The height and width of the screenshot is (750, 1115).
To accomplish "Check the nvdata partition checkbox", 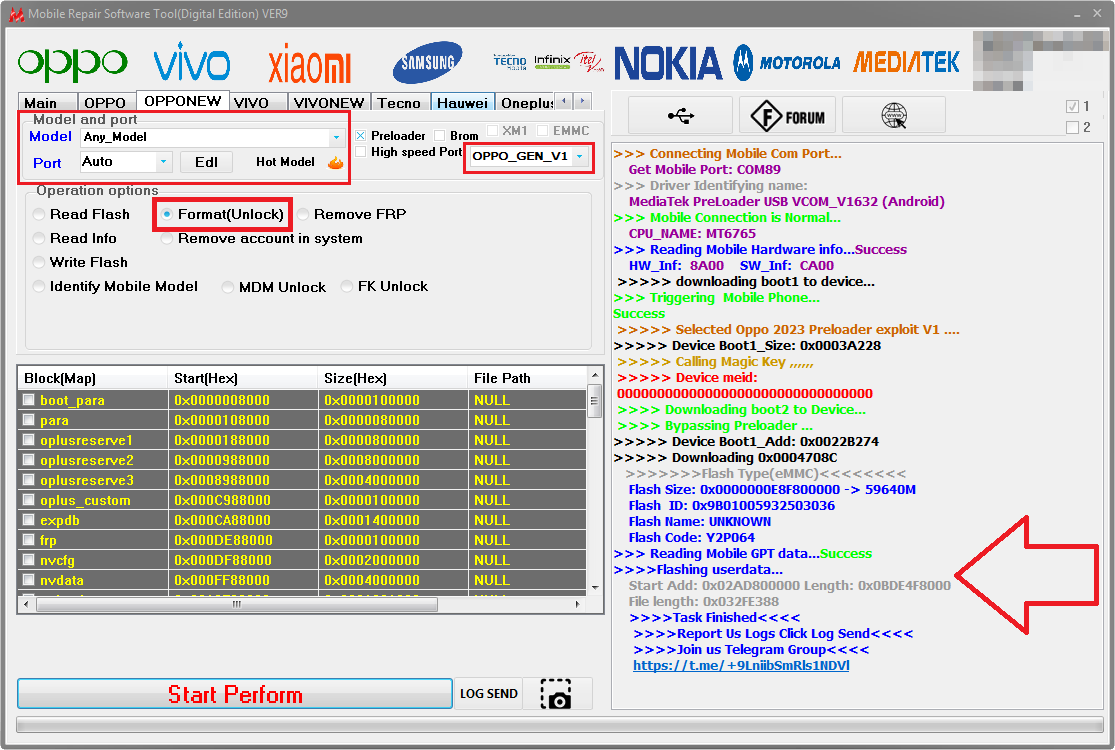I will pos(28,579).
